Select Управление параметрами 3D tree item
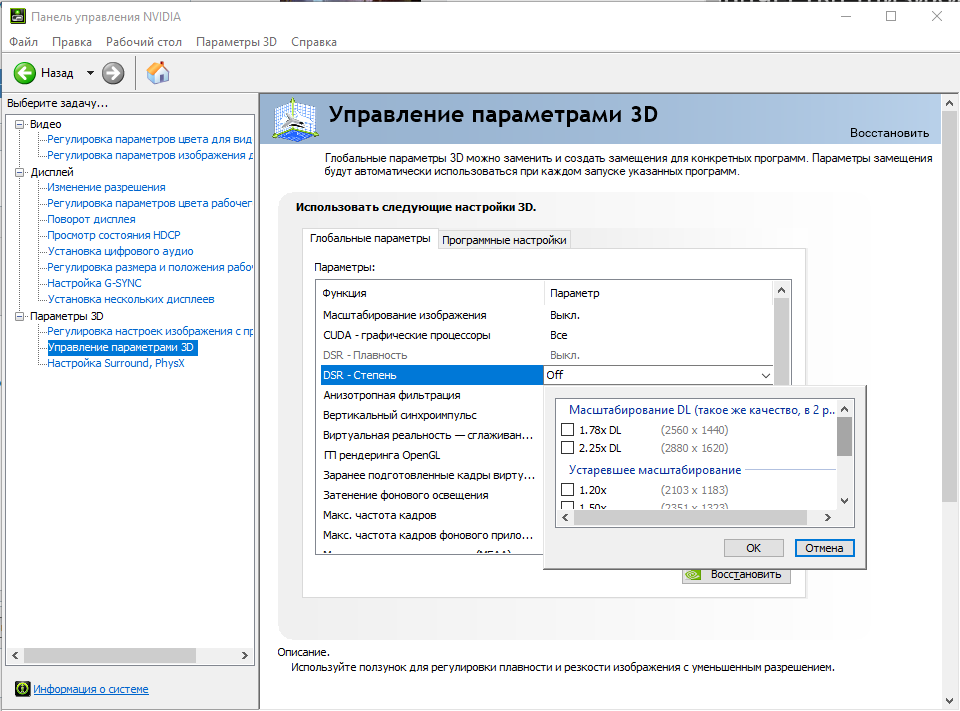The height and width of the screenshot is (711, 960). tap(121, 347)
